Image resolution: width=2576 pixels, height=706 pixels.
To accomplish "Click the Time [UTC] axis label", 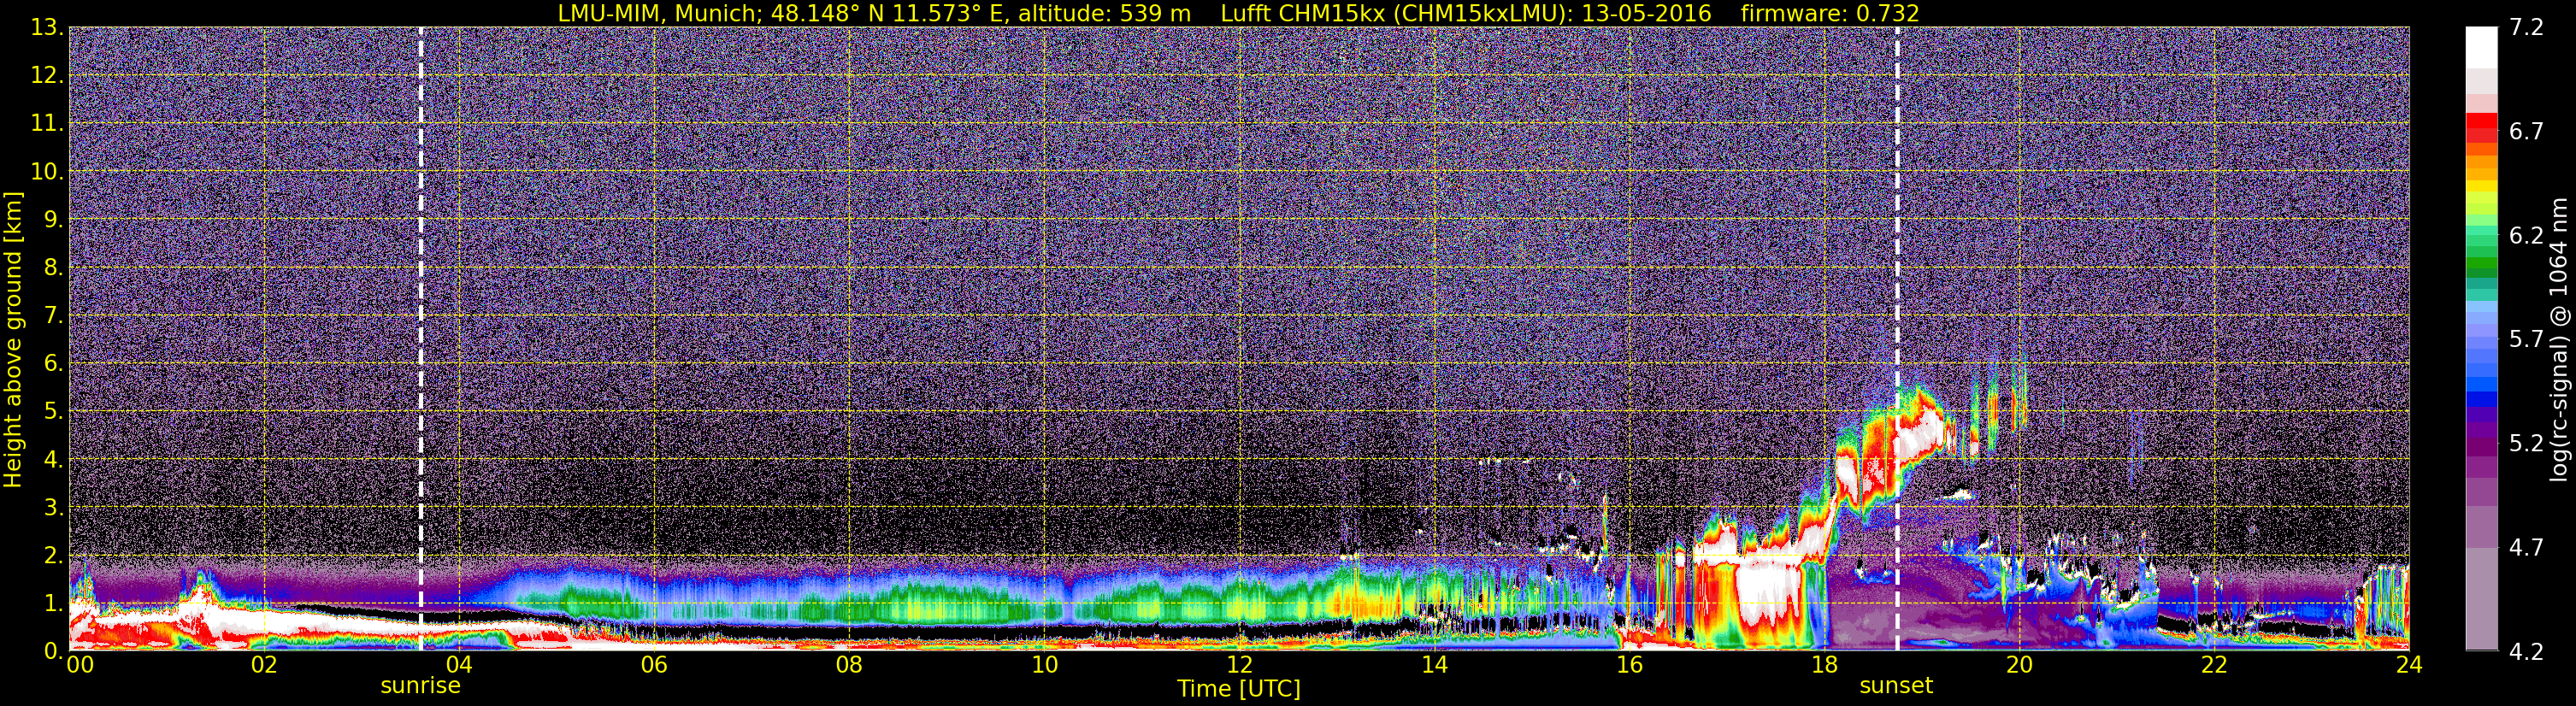I will (1238, 689).
